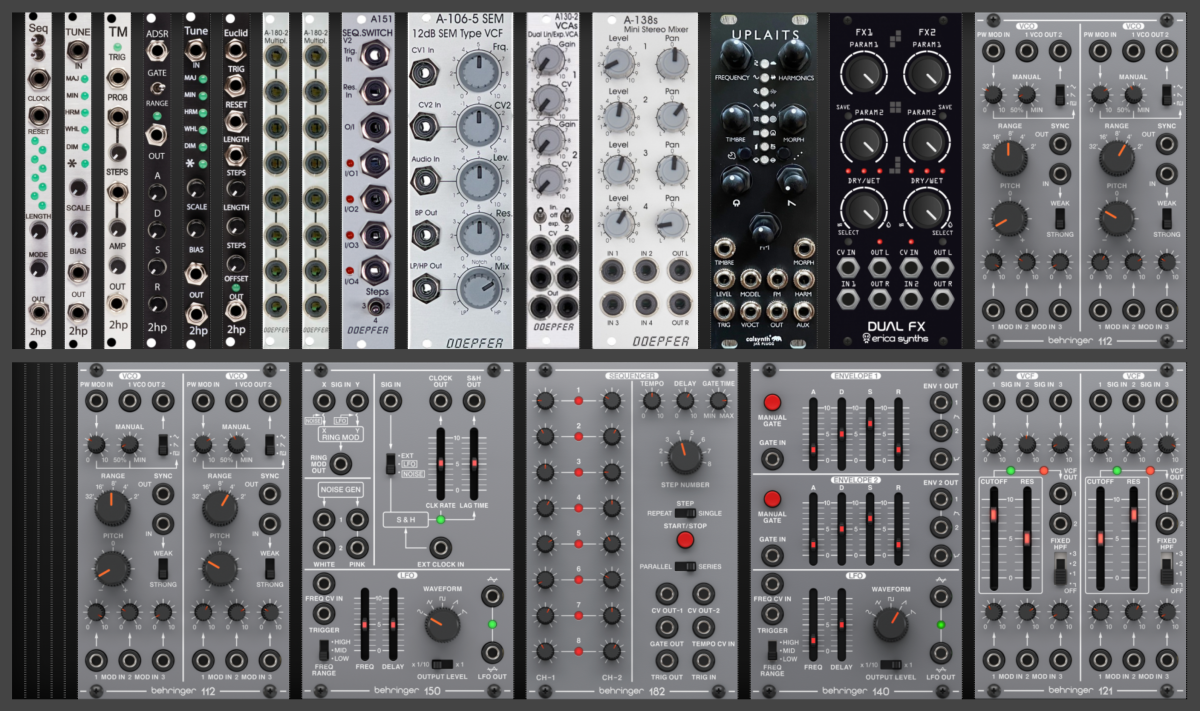Click the RING MOD OUT jack on Behringer 150
This screenshot has width=1200, height=711.
(x=340, y=464)
